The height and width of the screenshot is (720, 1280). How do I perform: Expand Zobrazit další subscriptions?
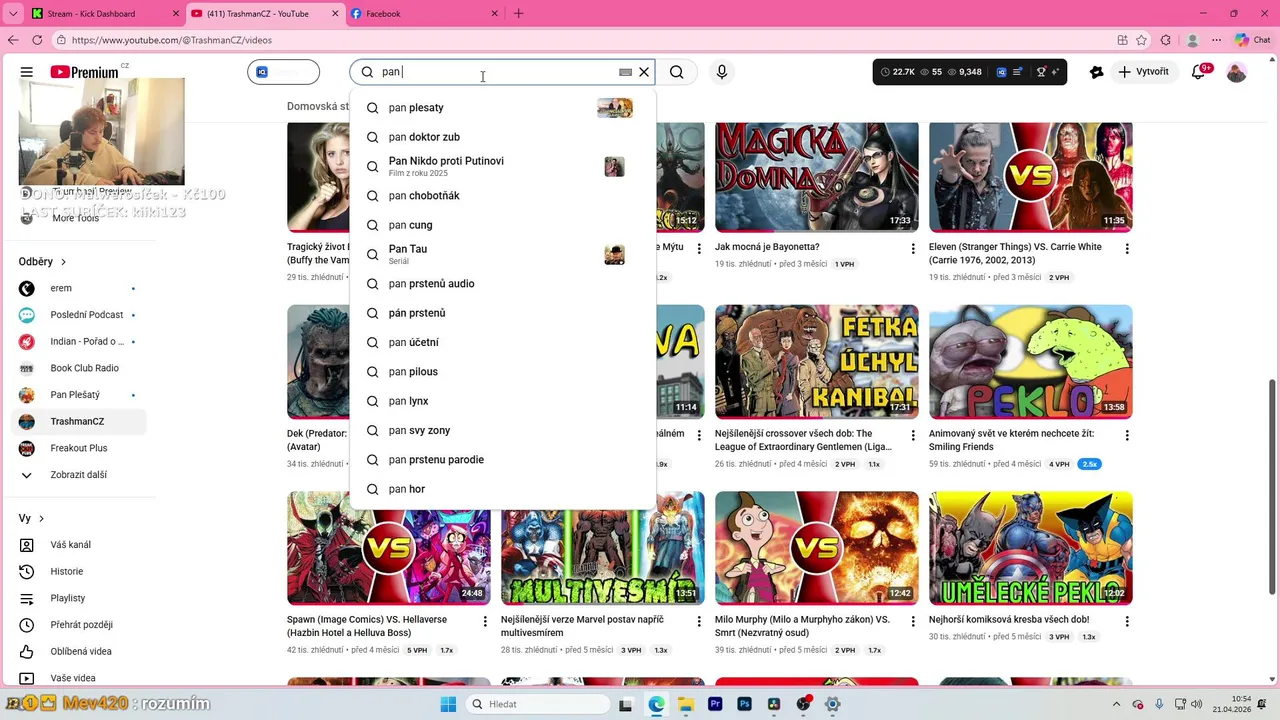click(x=78, y=475)
